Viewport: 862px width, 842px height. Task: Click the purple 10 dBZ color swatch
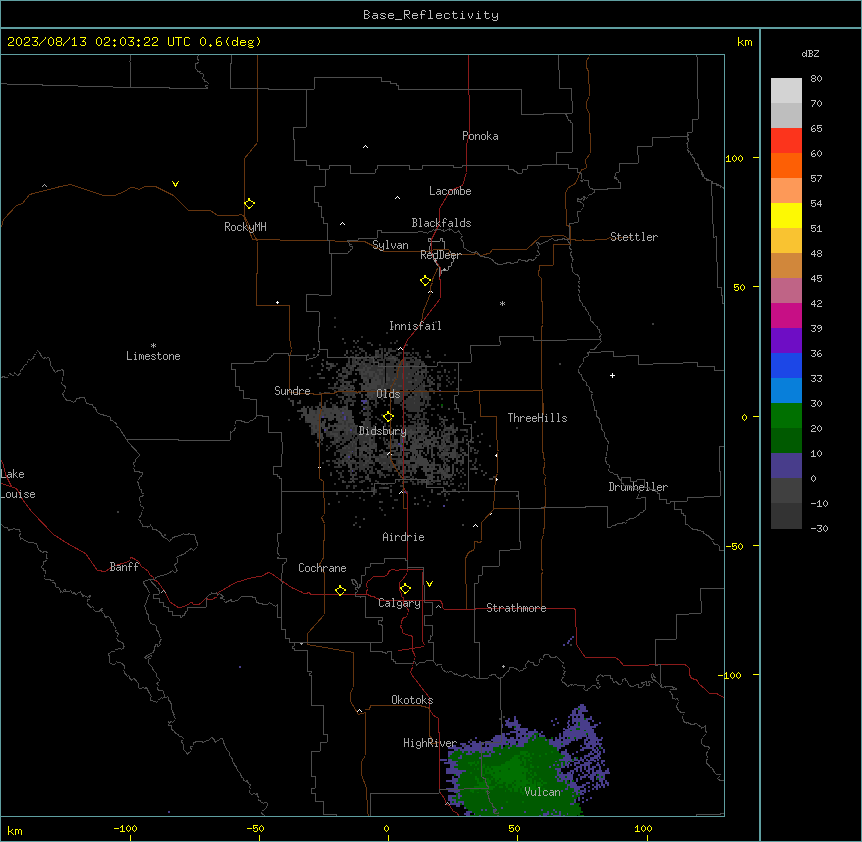point(786,466)
